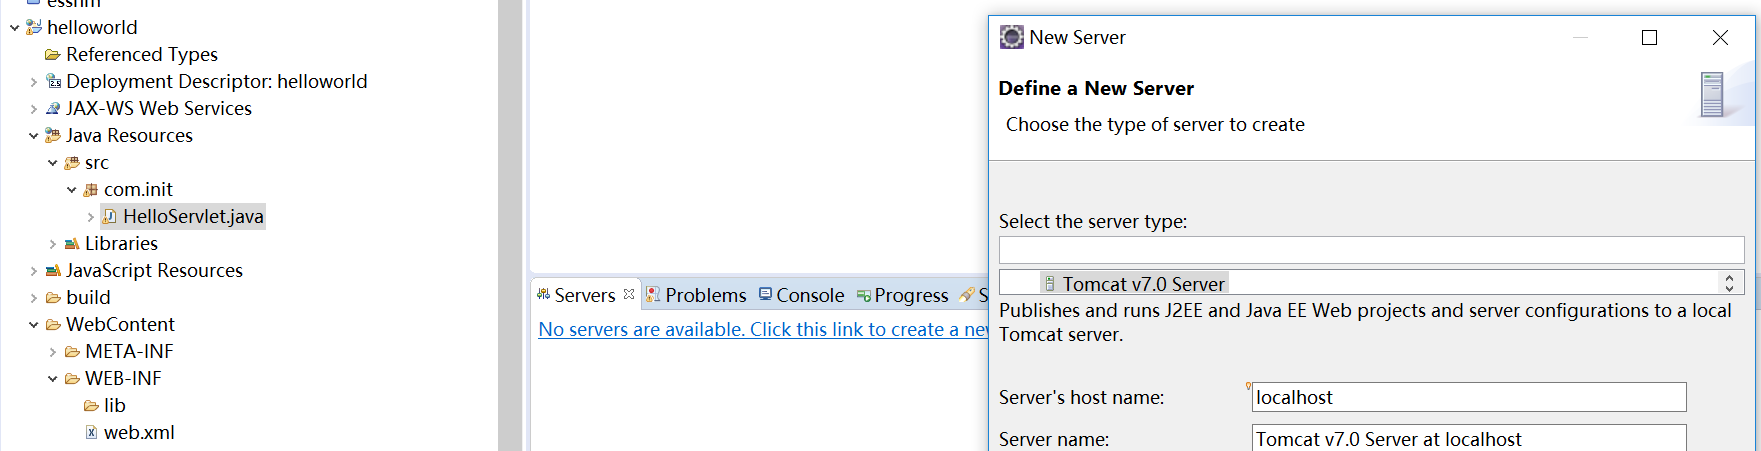
Task: Close the Servers view tab
Action: (x=629, y=294)
